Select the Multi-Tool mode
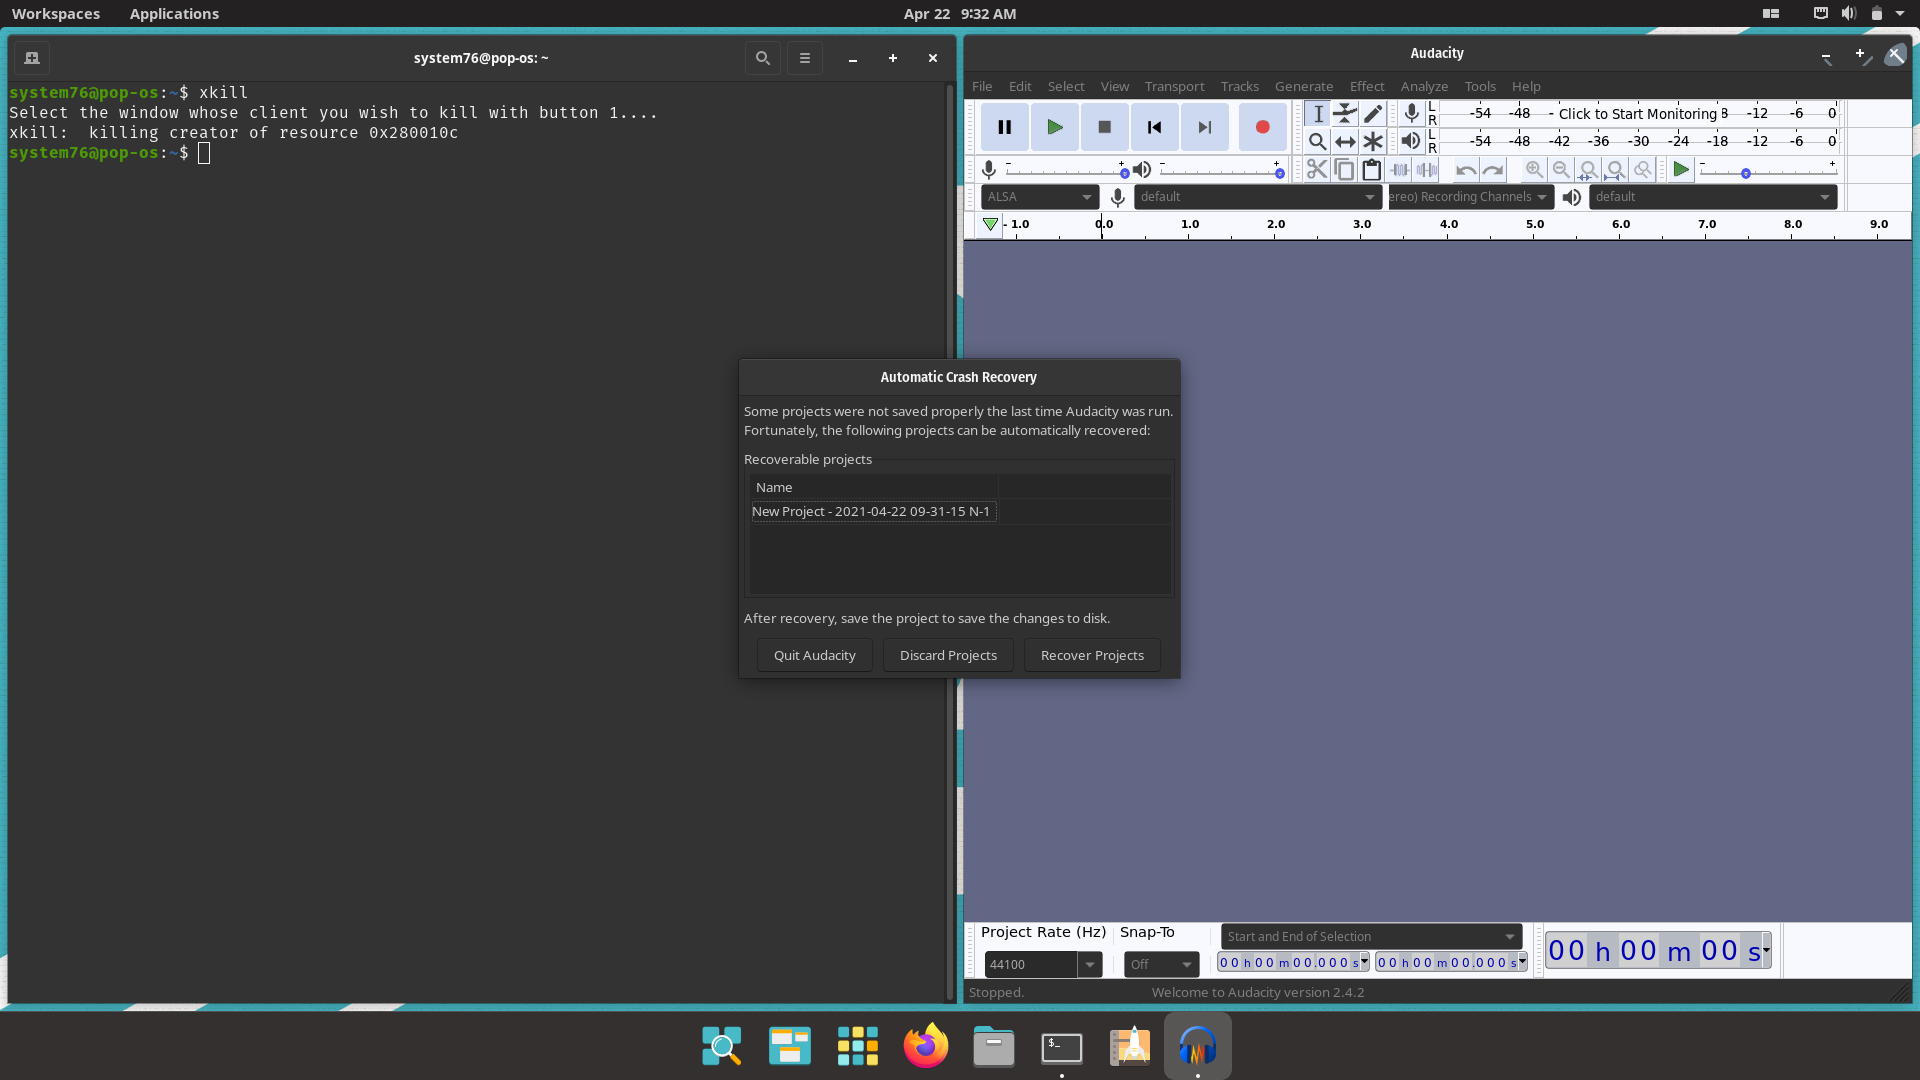 1372,141
